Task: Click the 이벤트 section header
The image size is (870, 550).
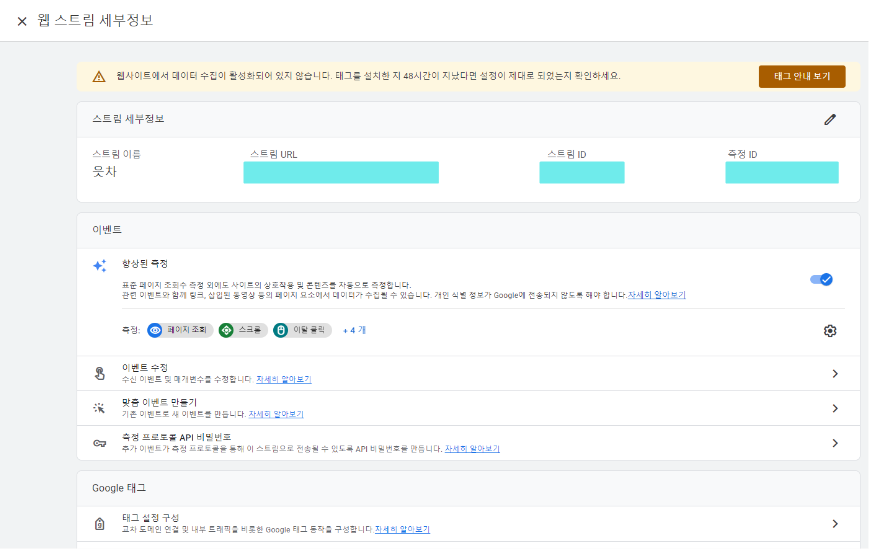Action: tap(107, 230)
